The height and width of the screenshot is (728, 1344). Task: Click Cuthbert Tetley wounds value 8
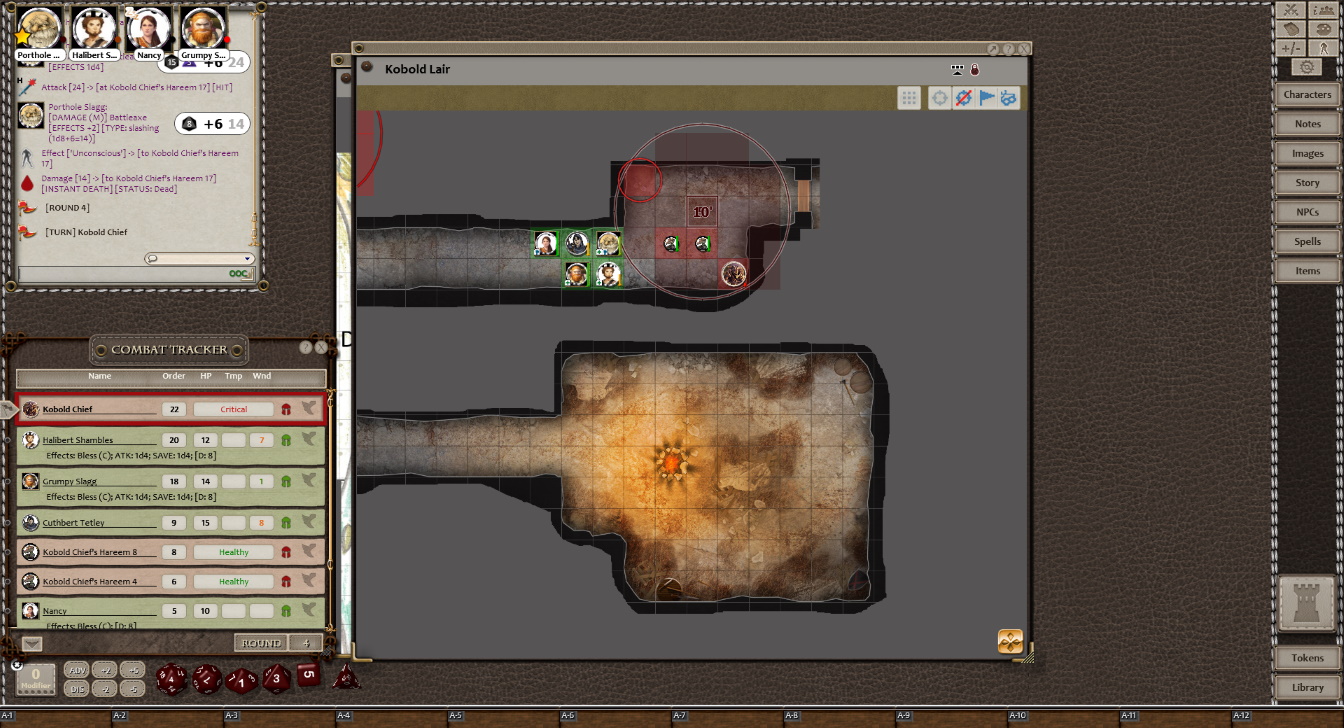[261, 522]
